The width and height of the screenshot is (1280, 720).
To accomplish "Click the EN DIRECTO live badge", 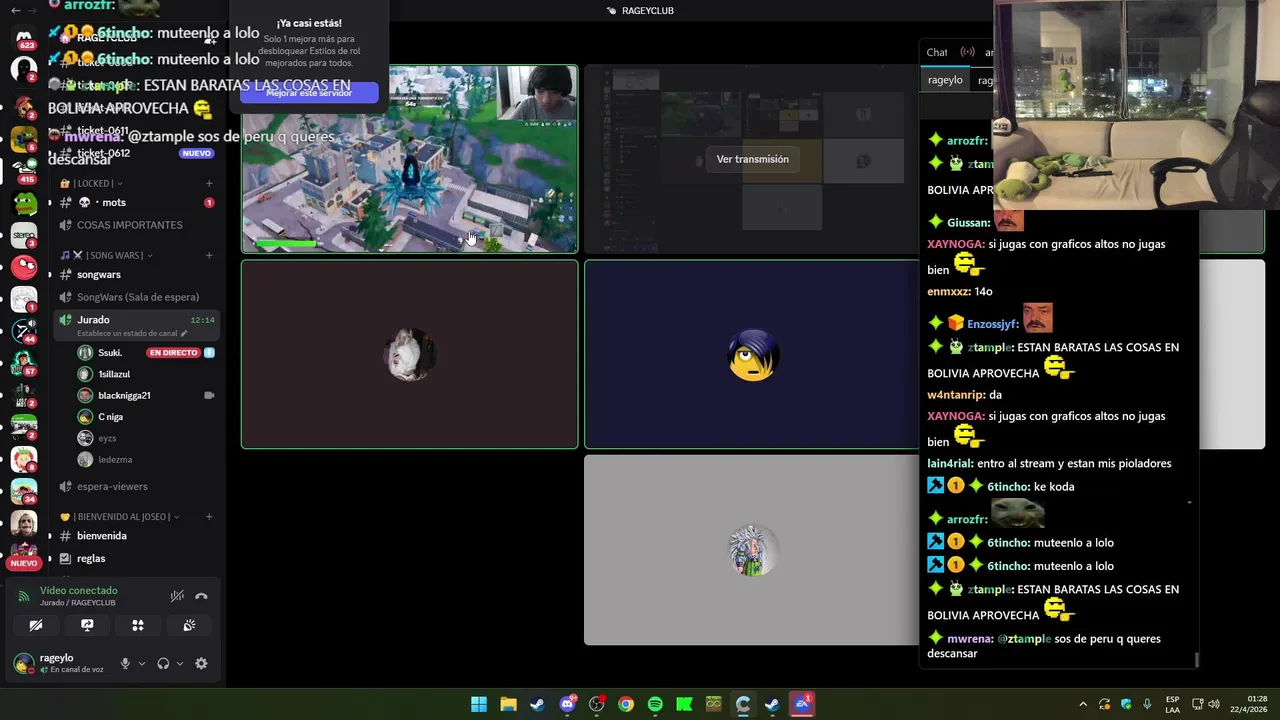I will pyautogui.click(x=173, y=353).
